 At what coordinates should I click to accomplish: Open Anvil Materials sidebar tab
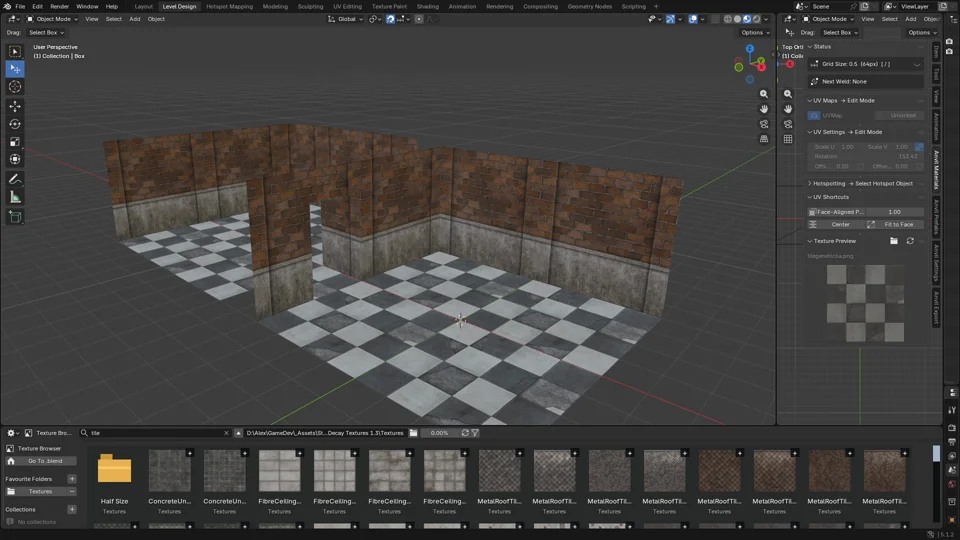click(936, 170)
